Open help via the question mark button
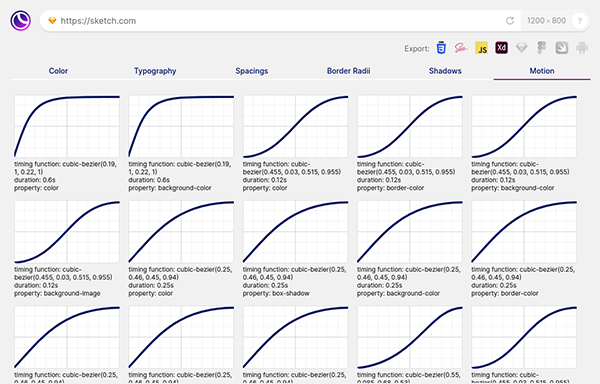 pos(580,21)
